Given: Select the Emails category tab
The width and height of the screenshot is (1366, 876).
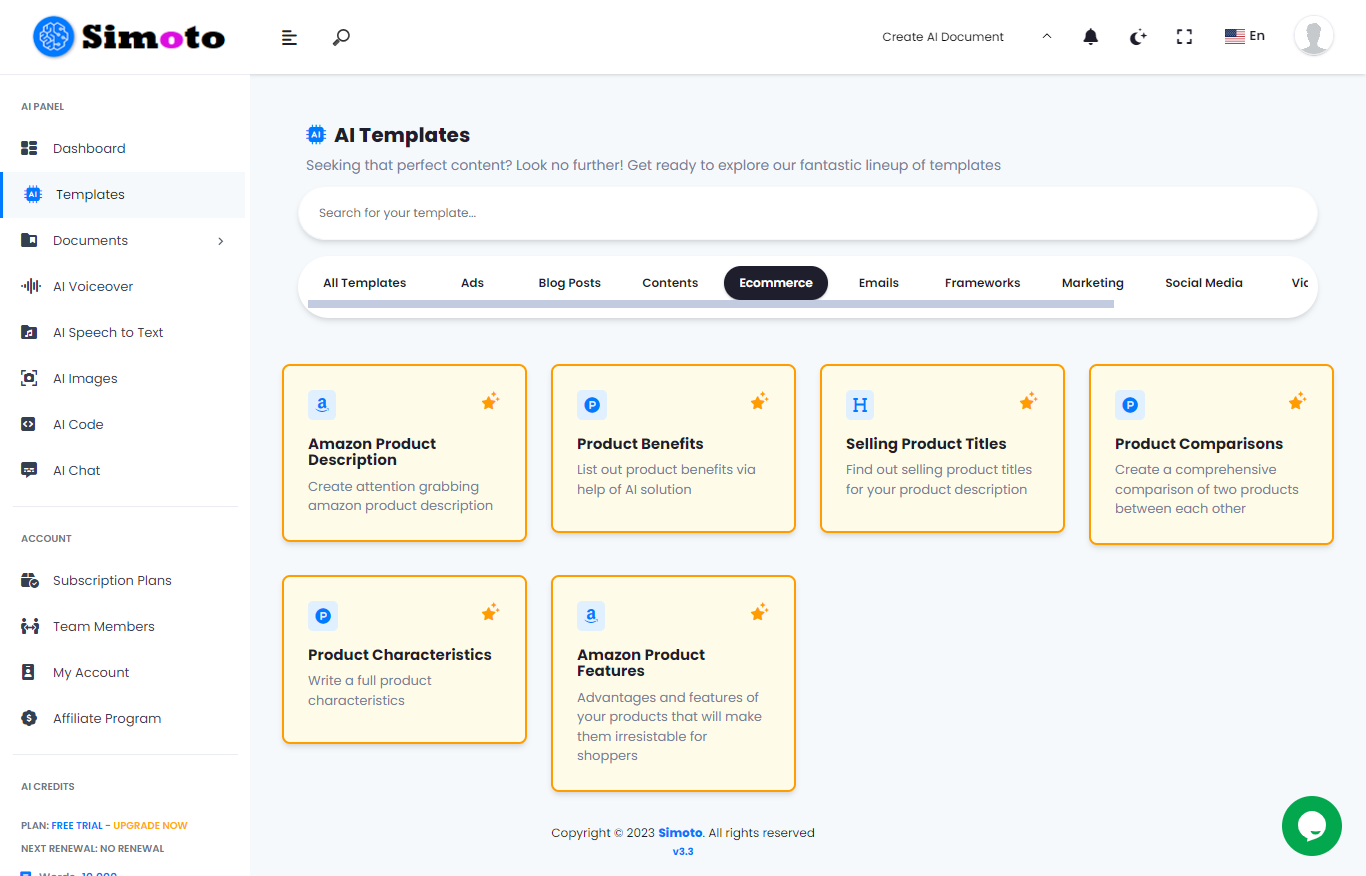Looking at the screenshot, I should click(x=879, y=283).
